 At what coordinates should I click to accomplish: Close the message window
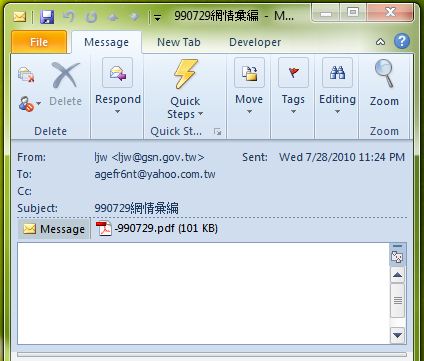click(390, 13)
